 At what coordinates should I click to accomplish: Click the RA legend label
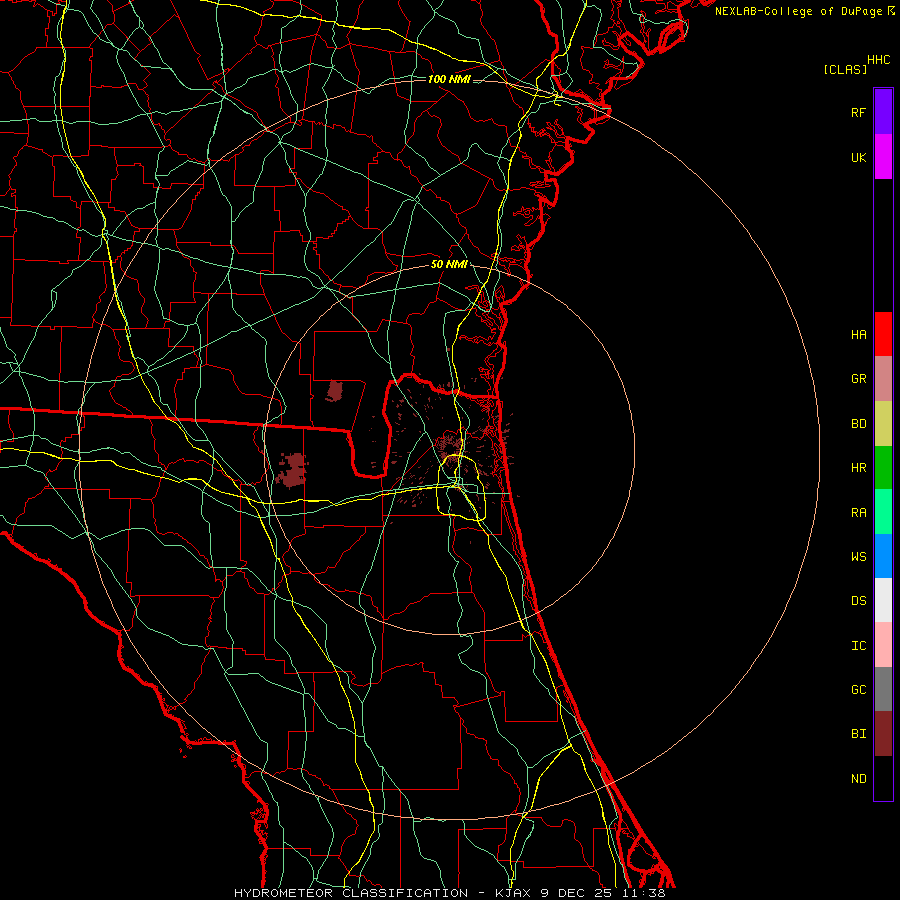click(858, 513)
